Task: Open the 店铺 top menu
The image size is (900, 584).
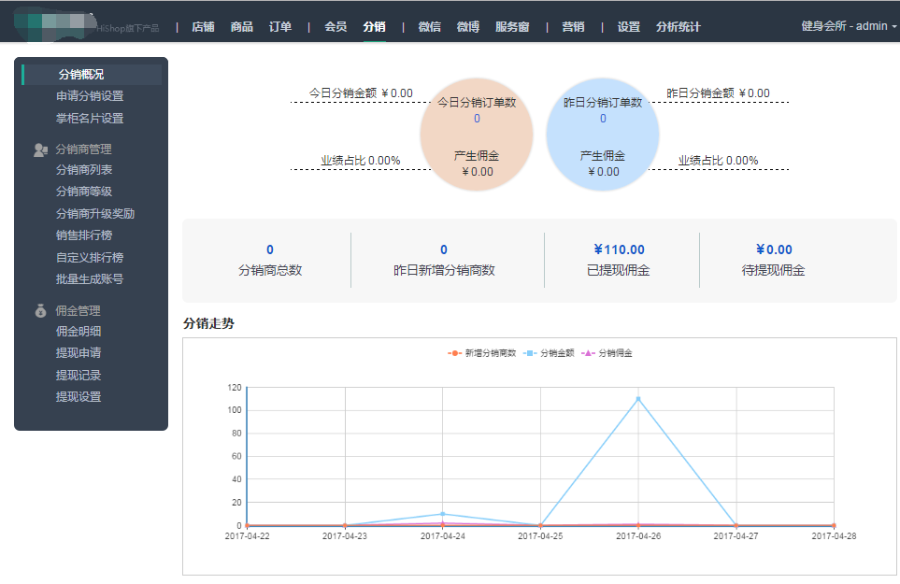Action: [203, 27]
